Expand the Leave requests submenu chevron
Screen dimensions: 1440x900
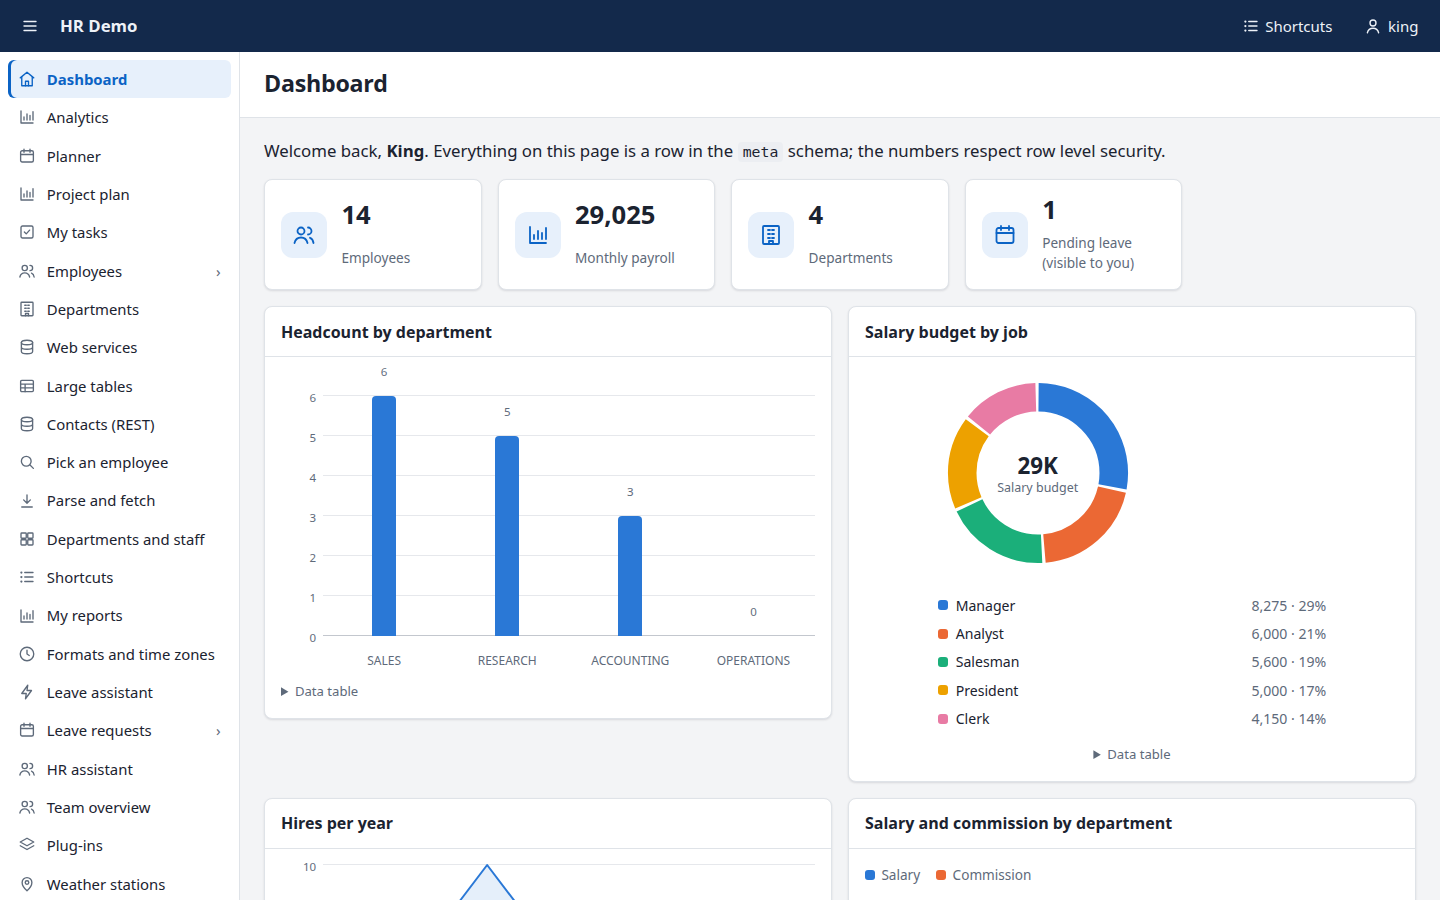pyautogui.click(x=218, y=731)
